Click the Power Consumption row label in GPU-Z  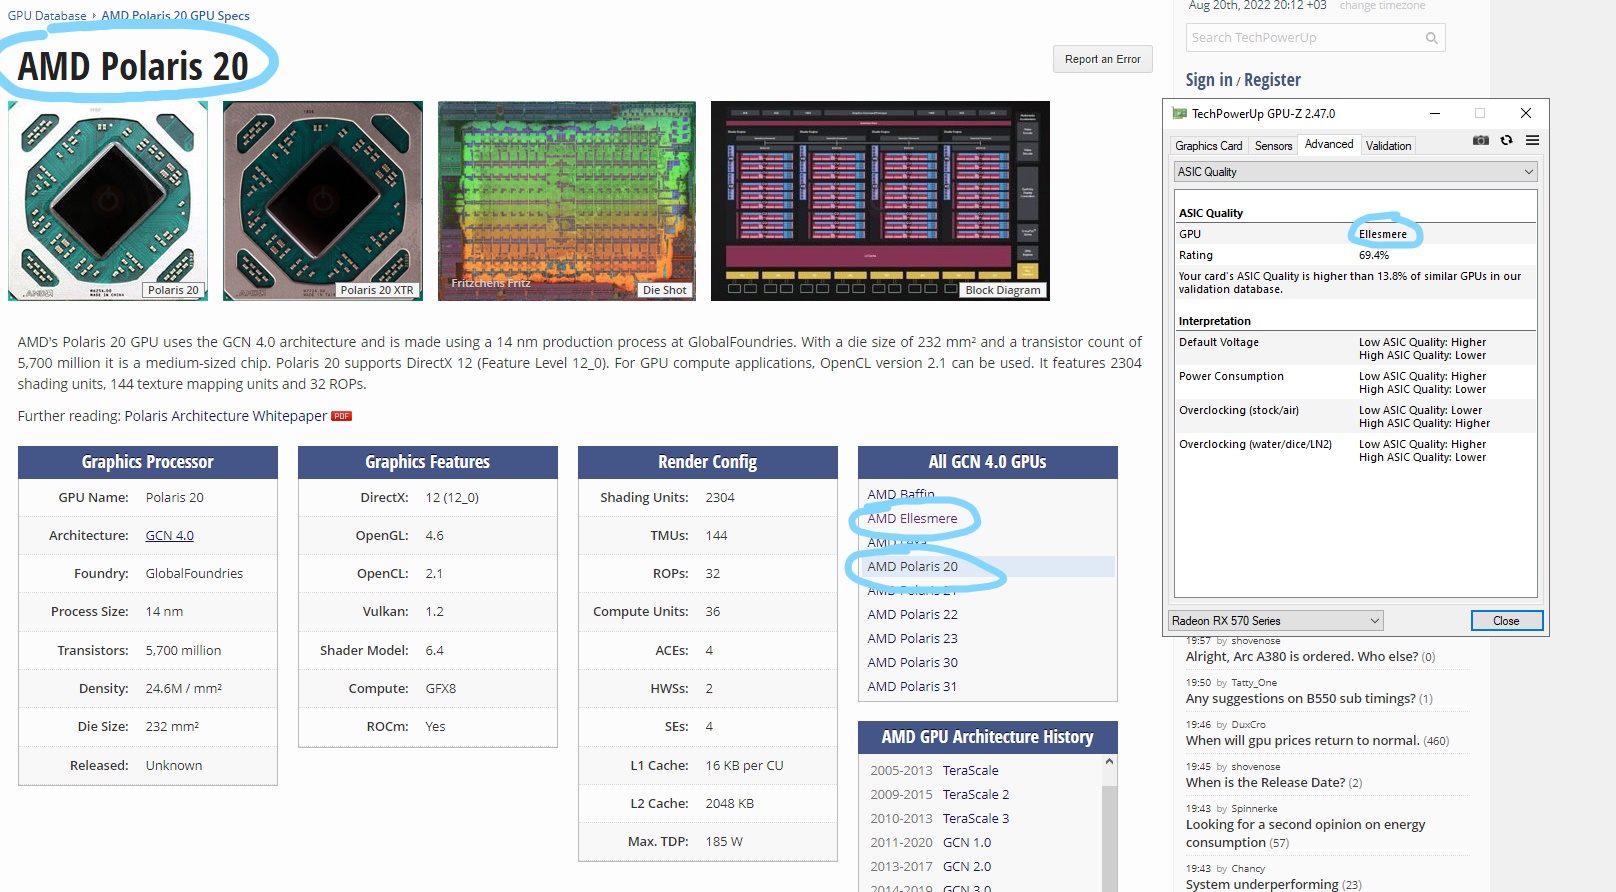1231,377
